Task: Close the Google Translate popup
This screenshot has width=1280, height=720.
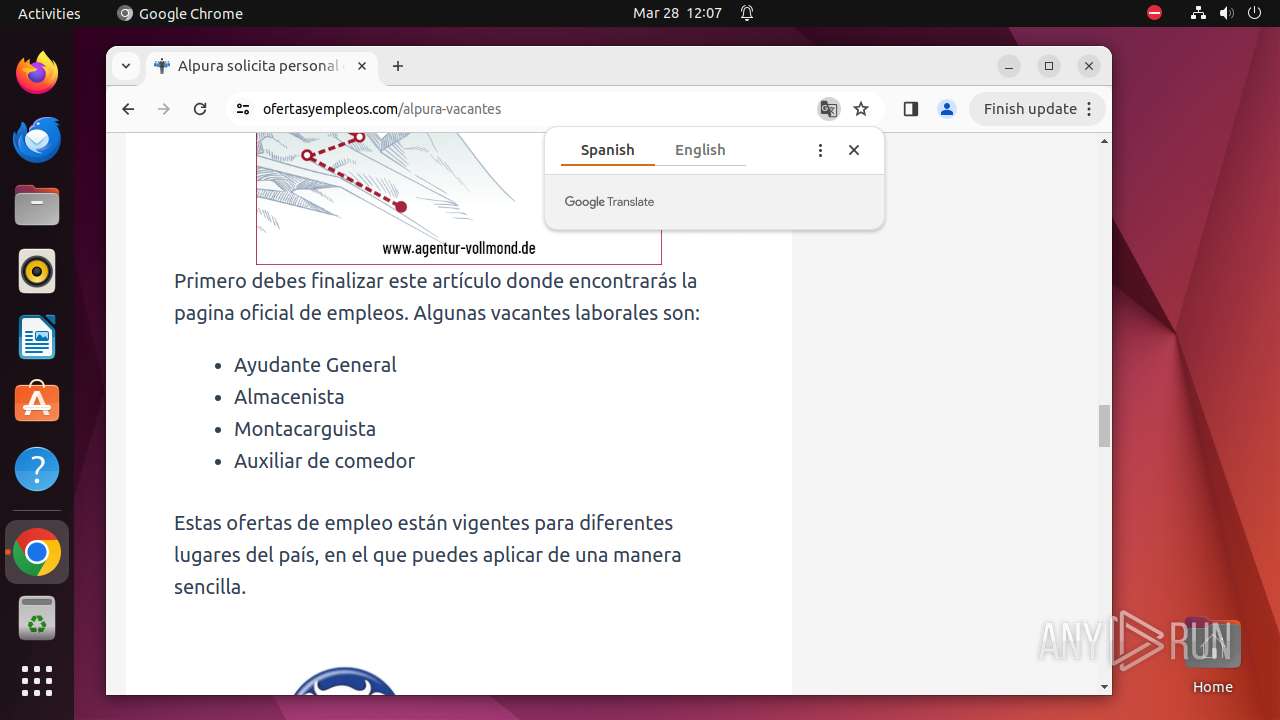Action: (x=854, y=150)
